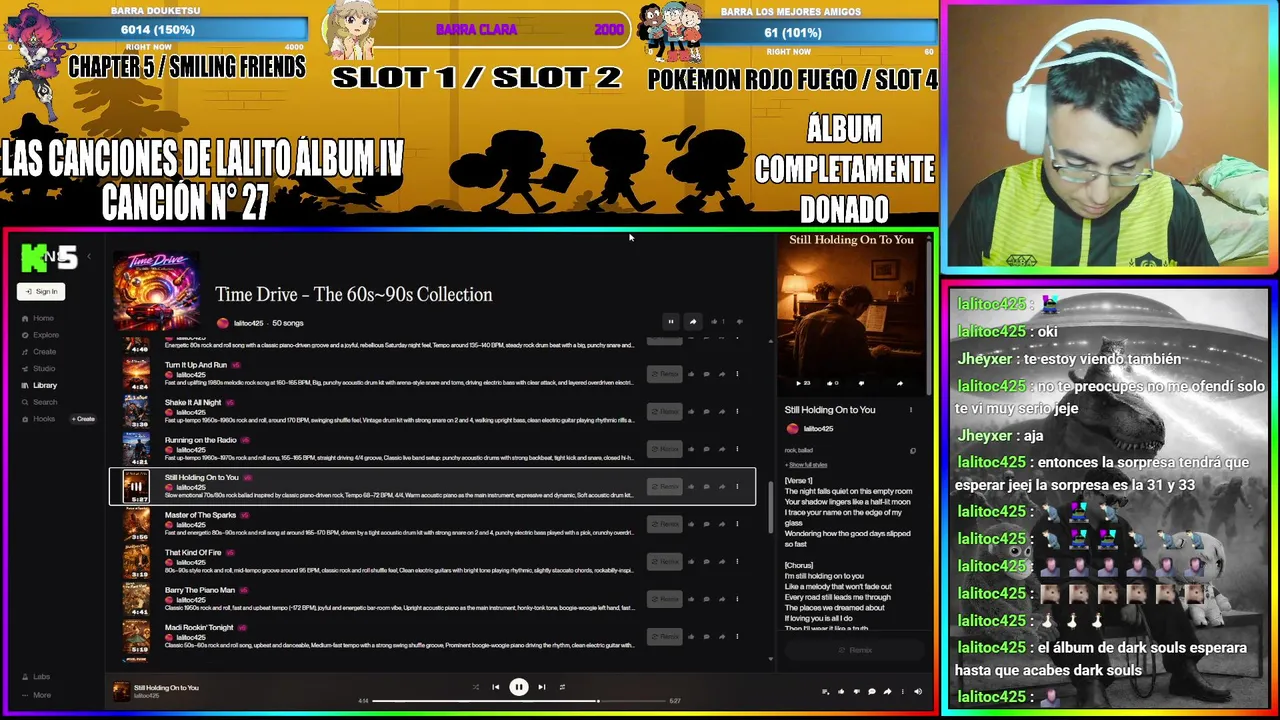Open more options for Turn It Up And Run
The width and height of the screenshot is (1280, 720).
click(737, 374)
